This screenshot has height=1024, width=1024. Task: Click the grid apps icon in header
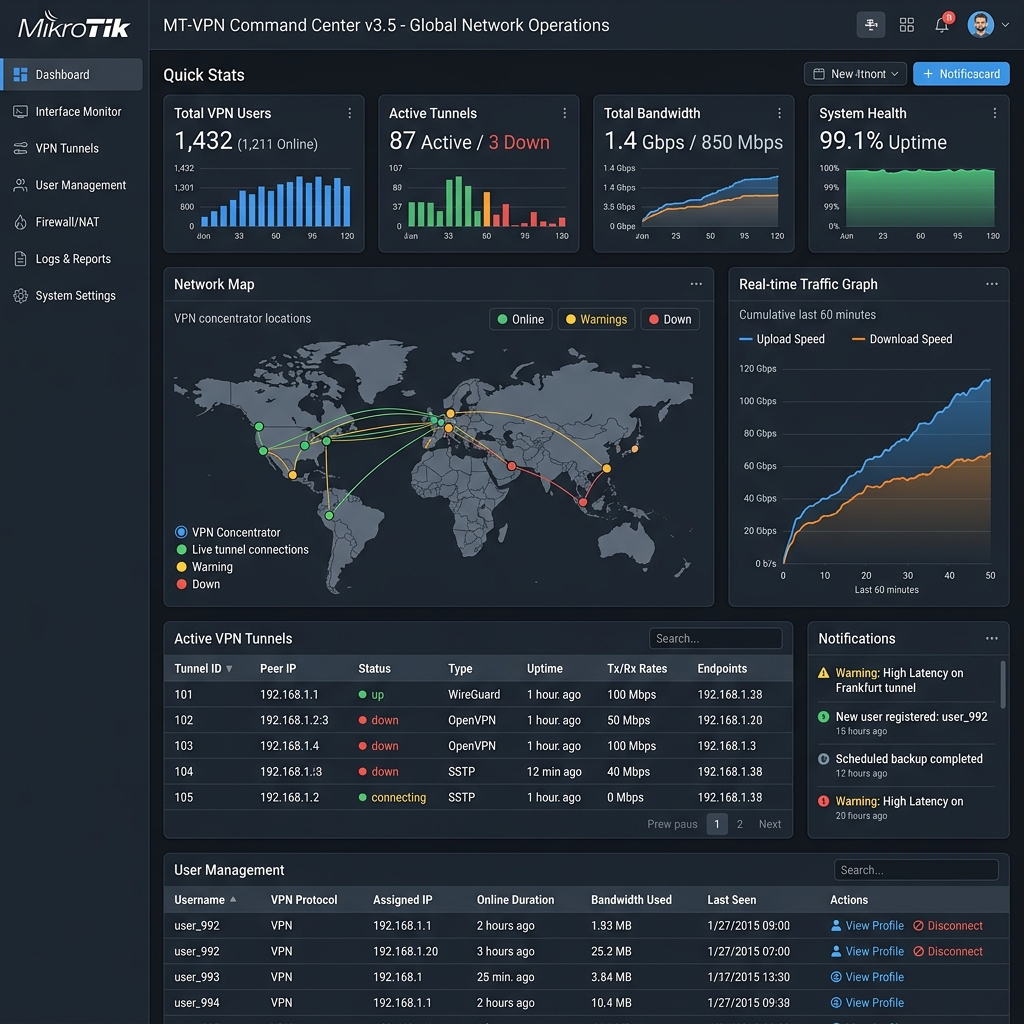pyautogui.click(x=906, y=25)
